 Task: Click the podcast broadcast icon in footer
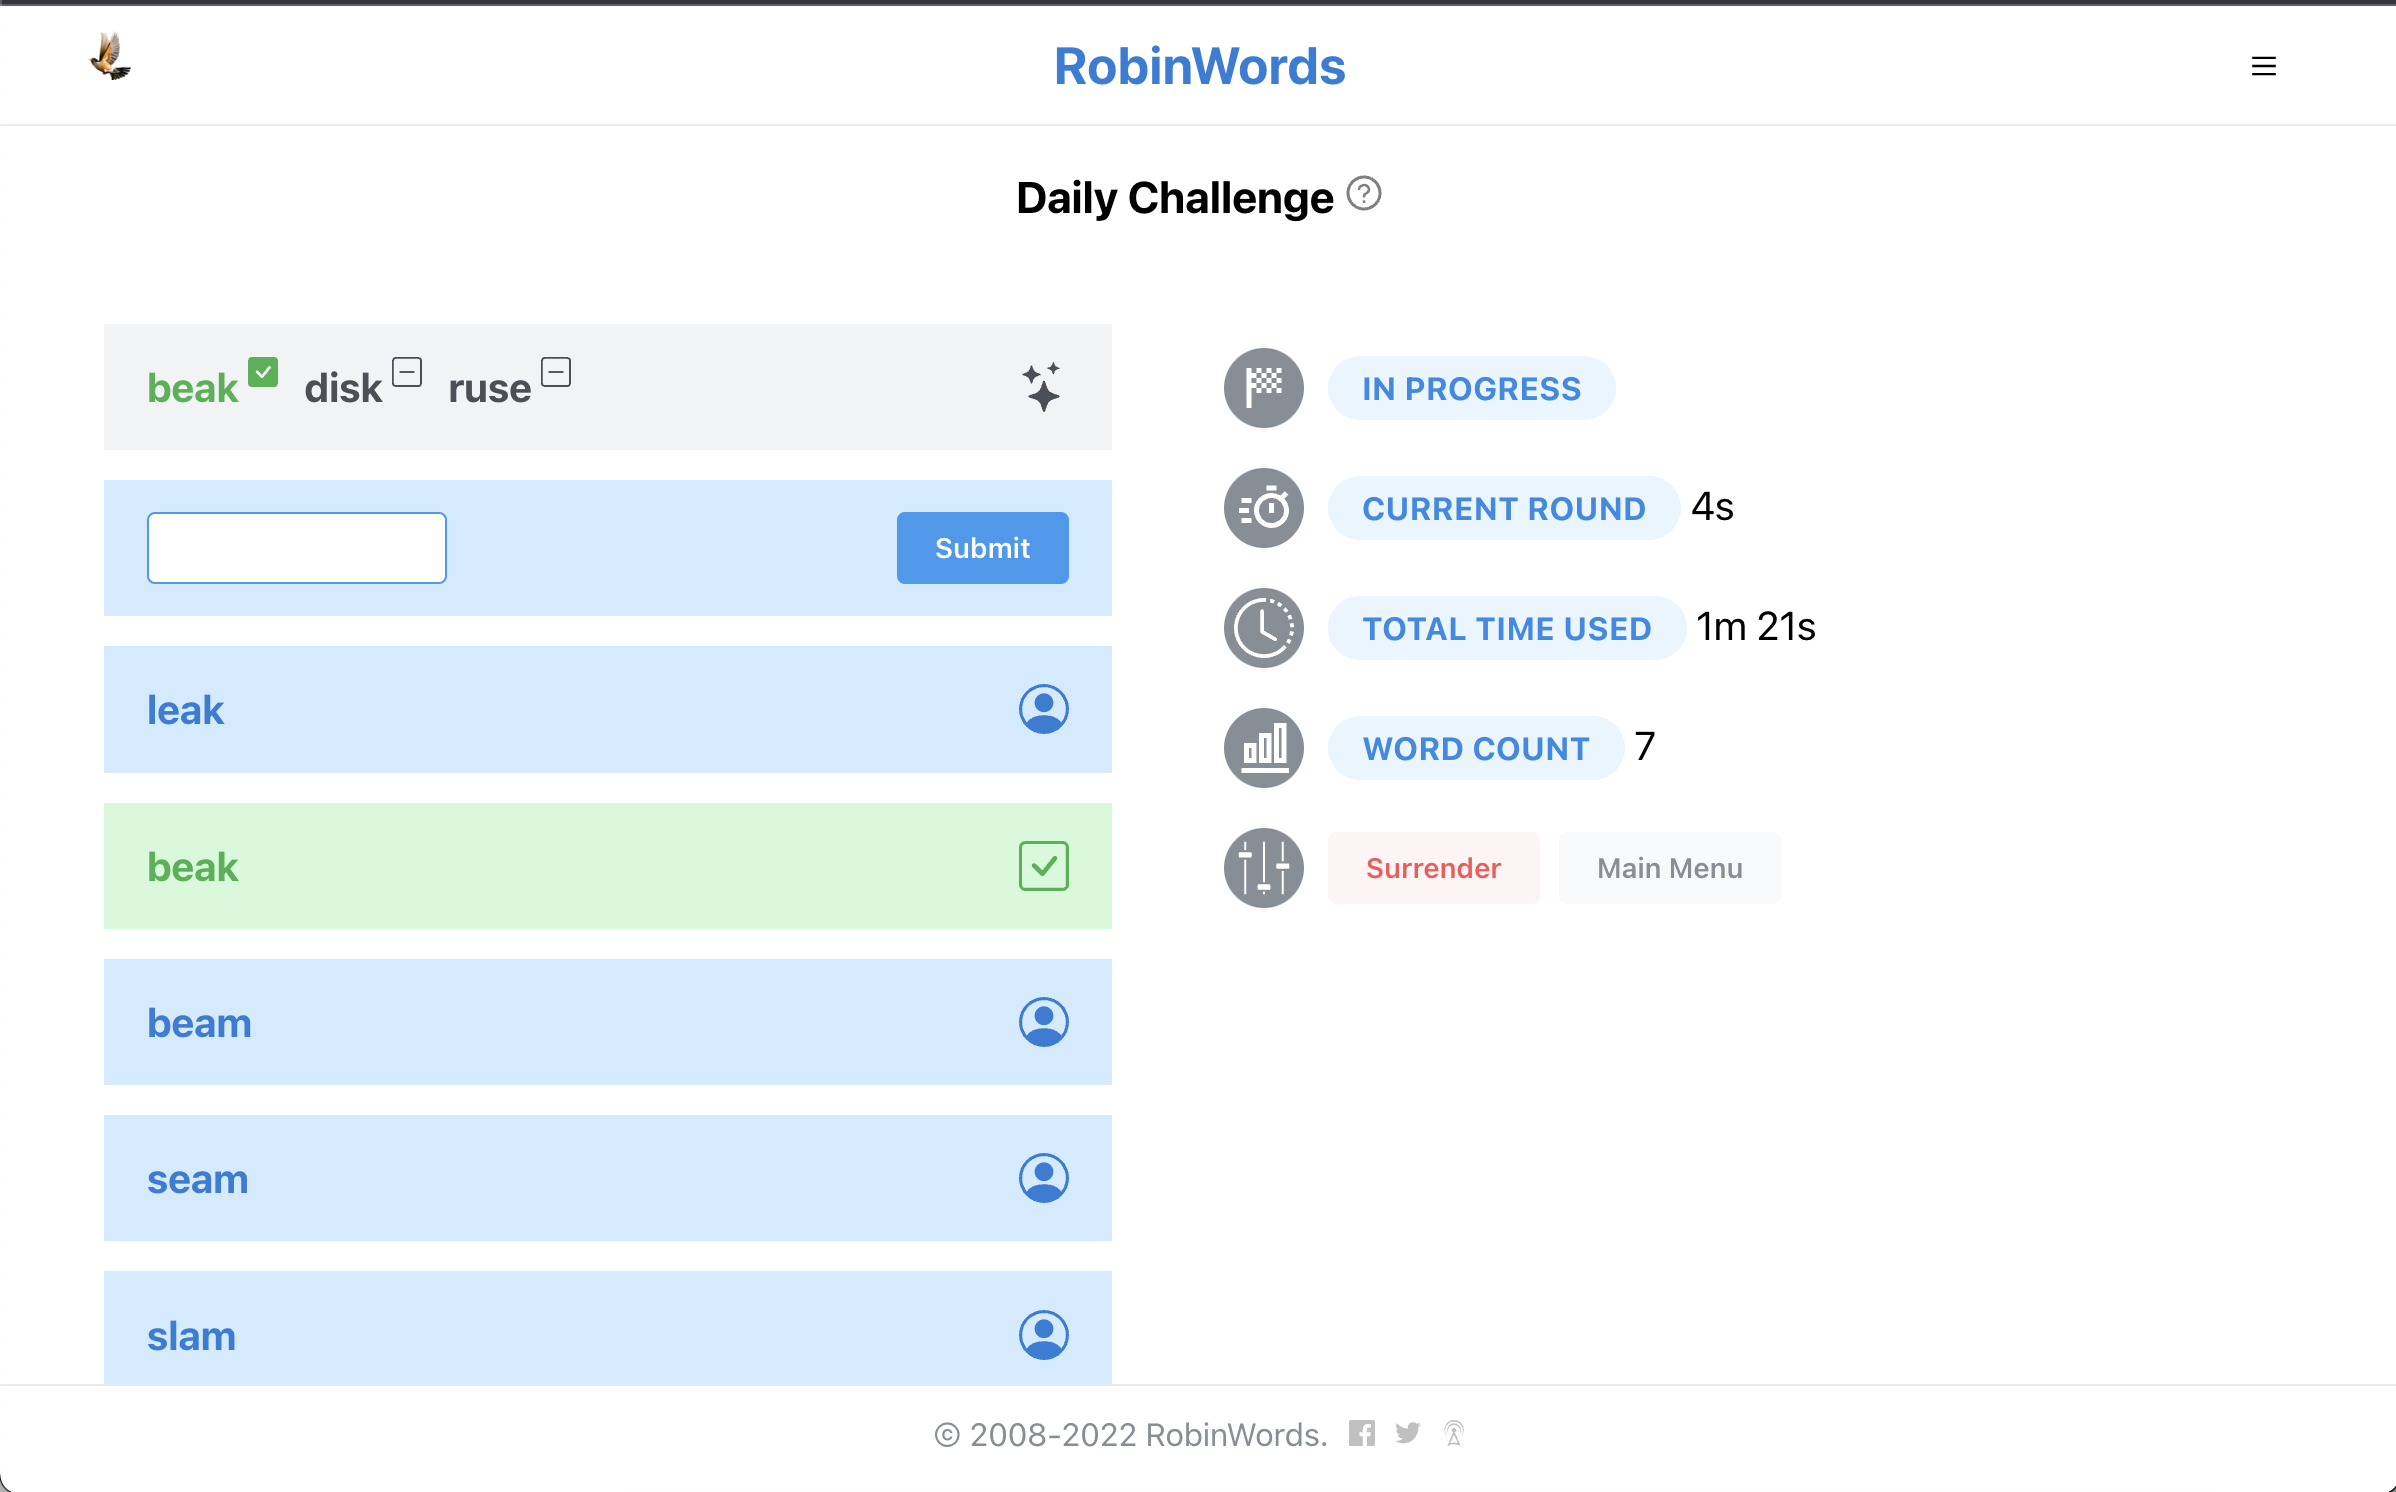click(x=1454, y=1433)
